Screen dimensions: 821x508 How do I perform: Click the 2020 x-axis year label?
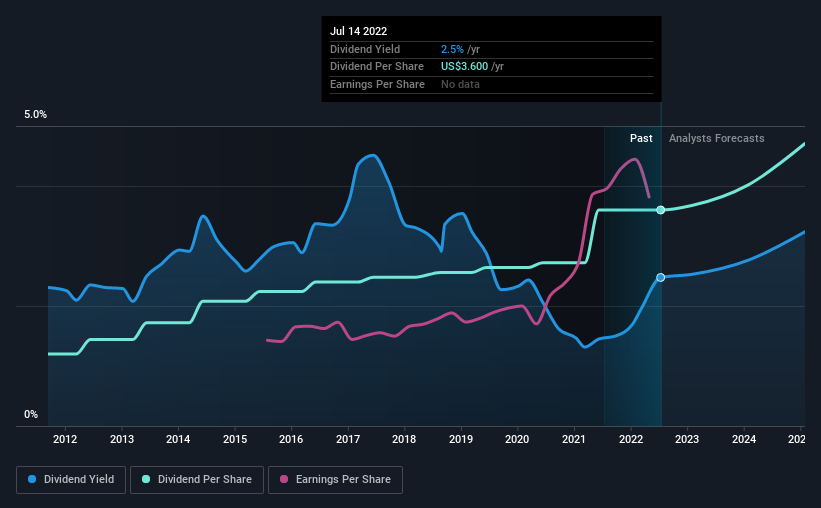pos(517,439)
